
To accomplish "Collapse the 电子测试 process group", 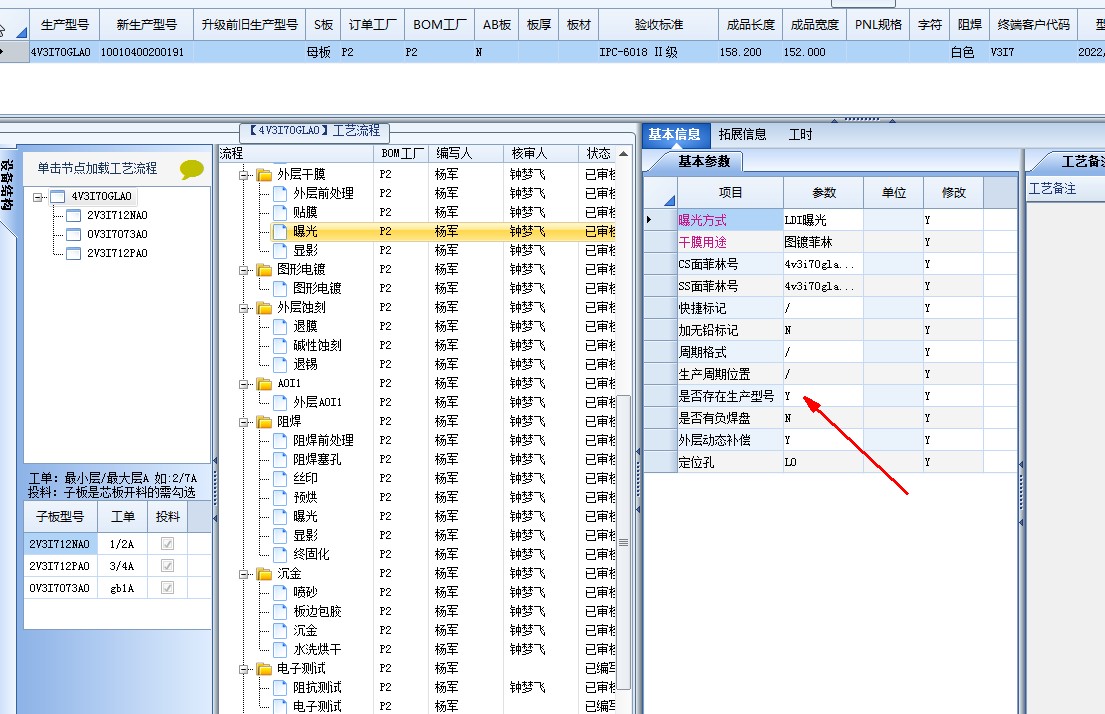I will tap(244, 670).
